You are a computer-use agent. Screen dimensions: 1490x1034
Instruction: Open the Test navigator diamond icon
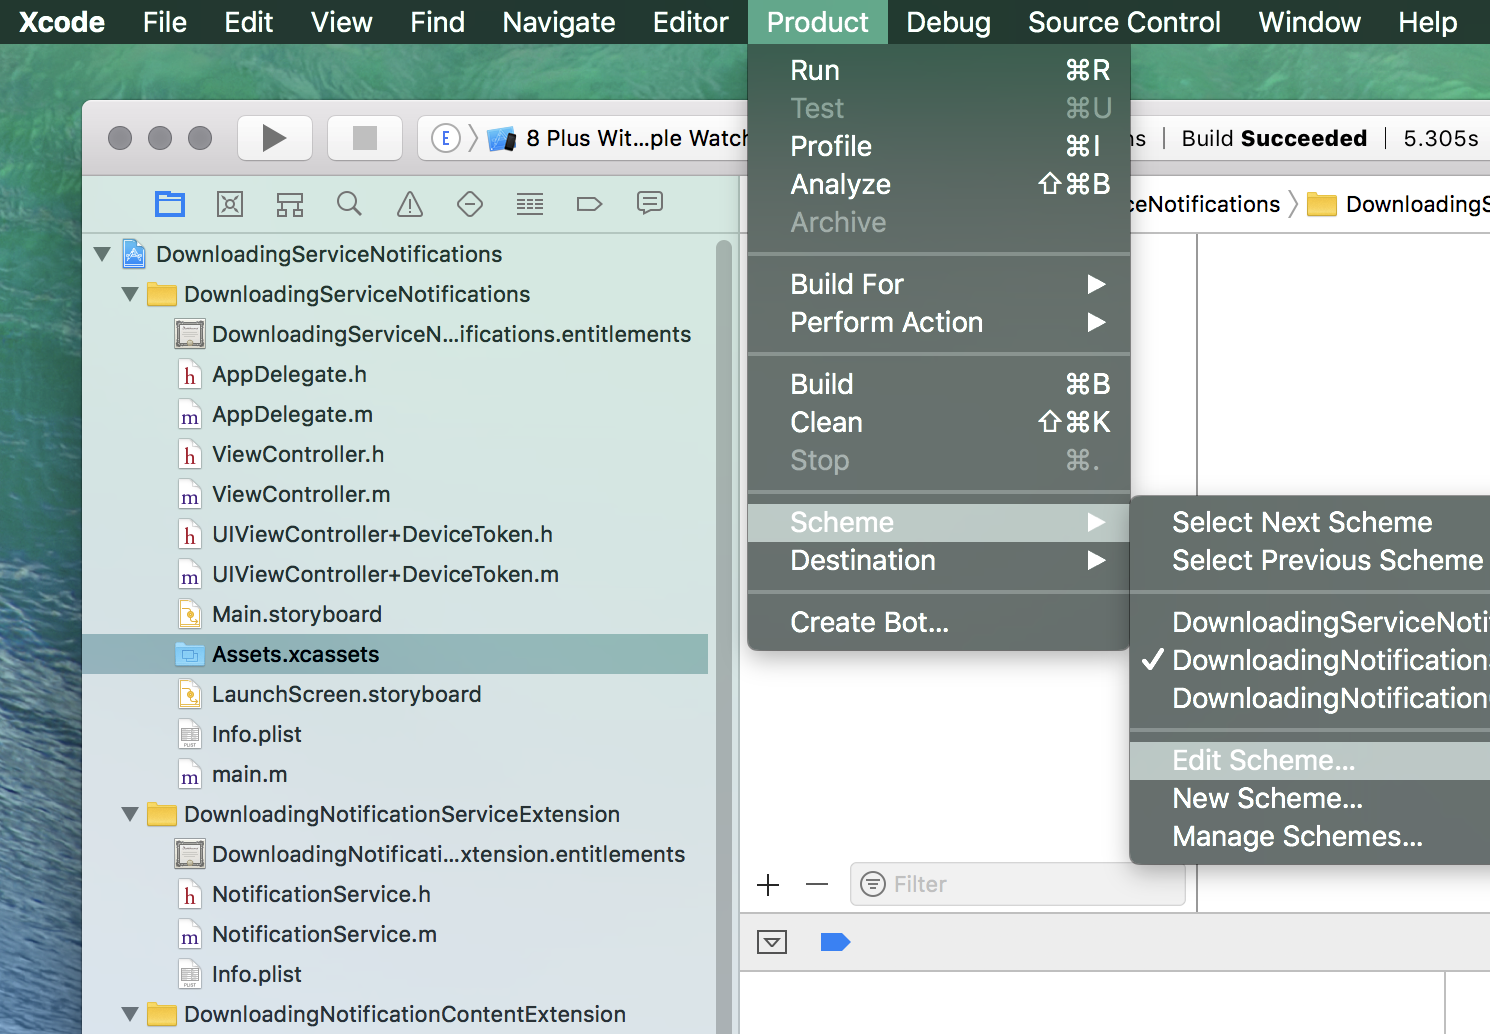pyautogui.click(x=470, y=204)
